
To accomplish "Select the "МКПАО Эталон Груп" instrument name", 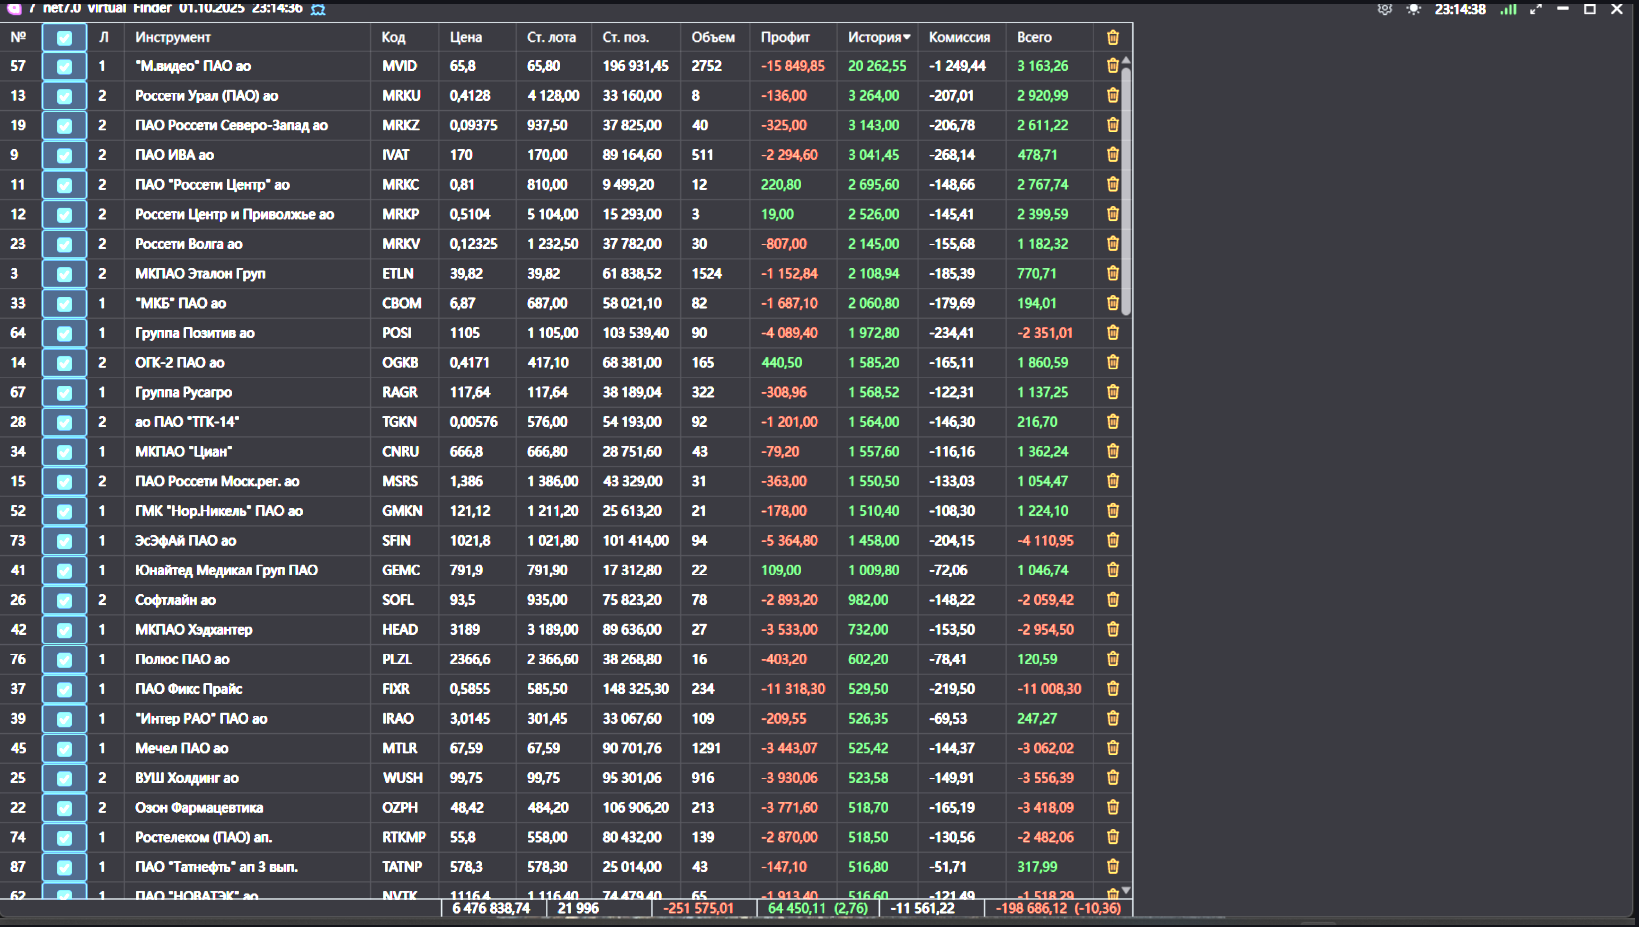I will coord(200,273).
